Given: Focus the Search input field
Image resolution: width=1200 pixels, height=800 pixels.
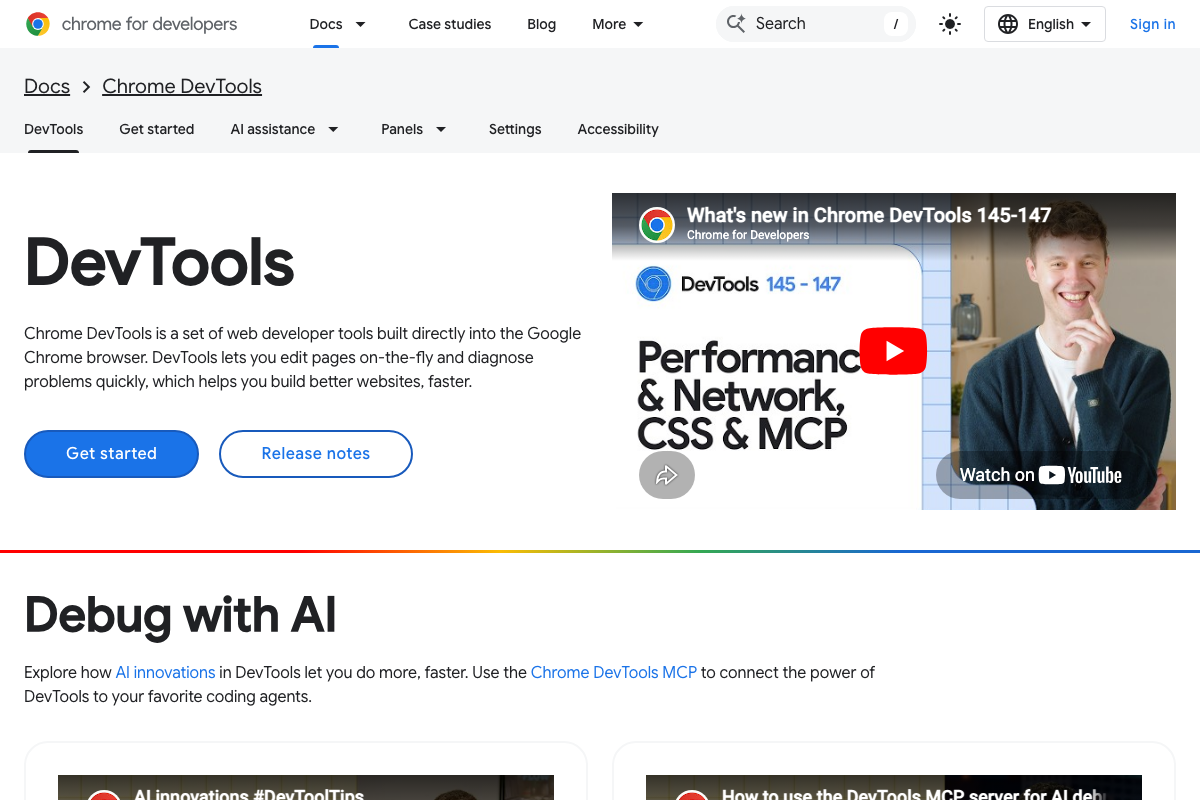Looking at the screenshot, I should coord(816,24).
